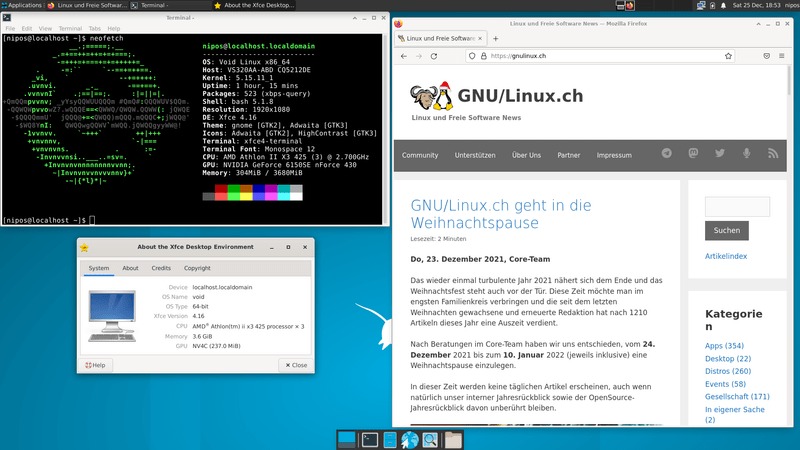Open Terminal Tabs menu
800x450 pixels.
pyautogui.click(x=95, y=29)
